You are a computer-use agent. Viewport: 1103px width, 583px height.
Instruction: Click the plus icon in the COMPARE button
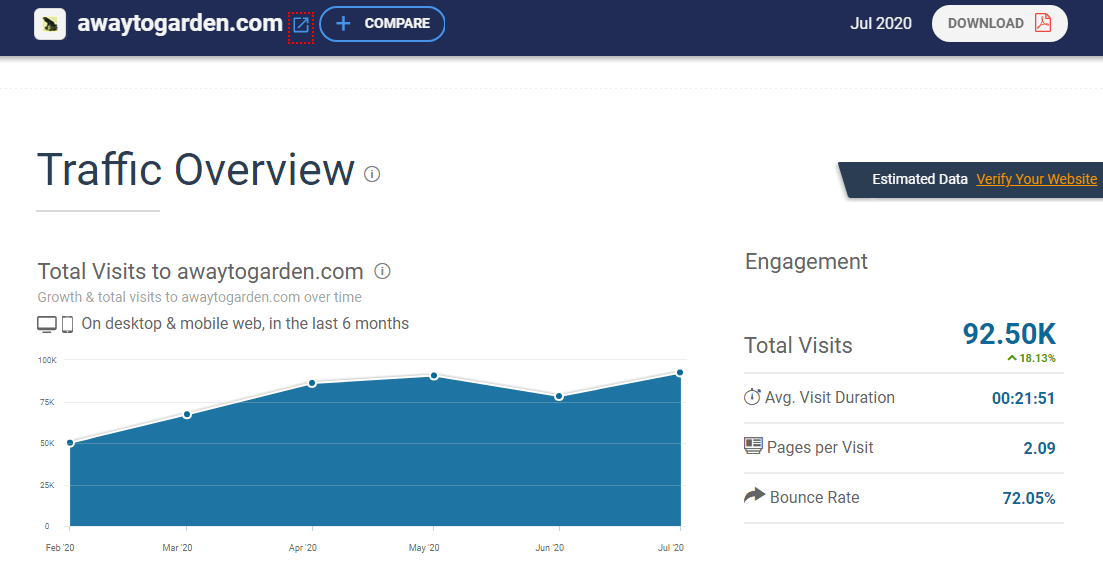343,24
